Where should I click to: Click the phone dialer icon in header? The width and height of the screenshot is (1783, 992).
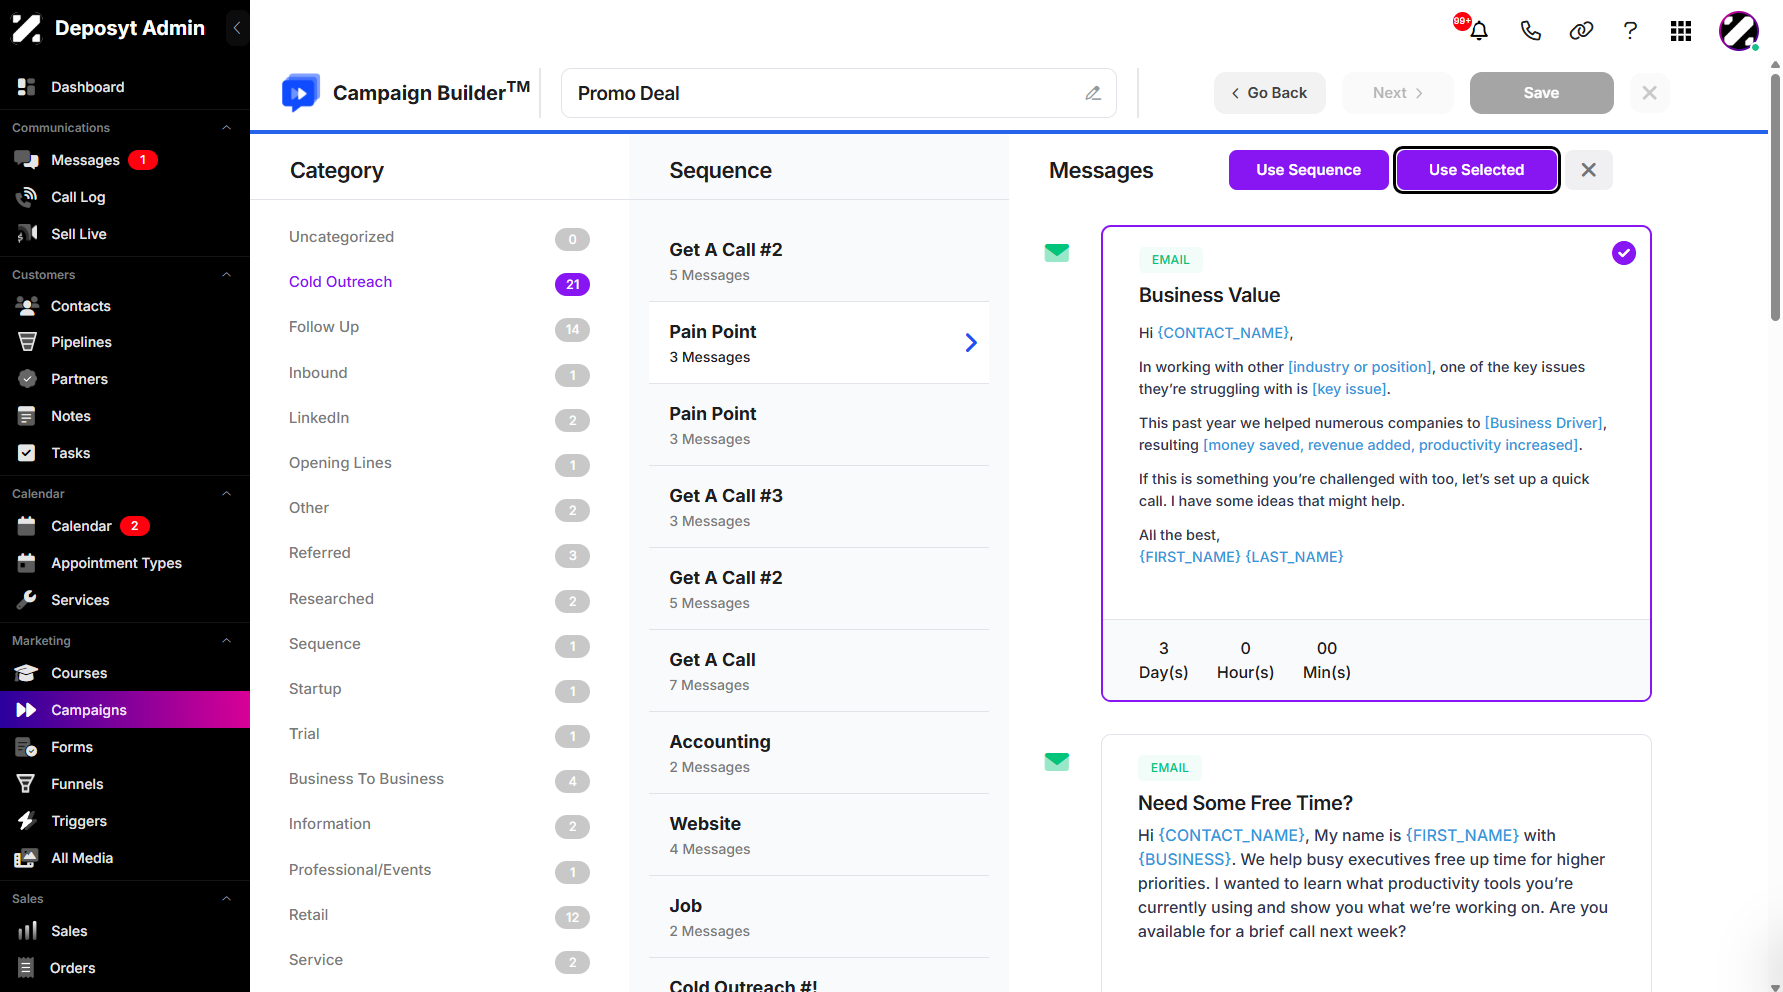pyautogui.click(x=1530, y=30)
